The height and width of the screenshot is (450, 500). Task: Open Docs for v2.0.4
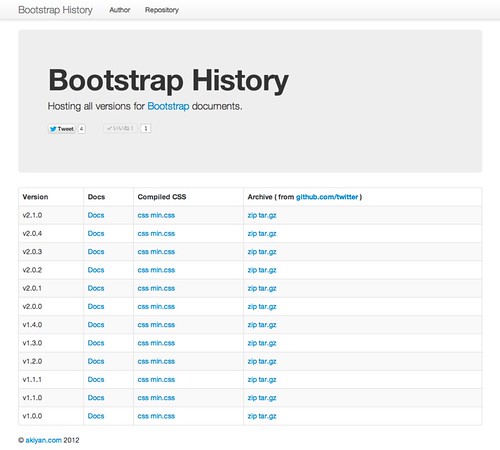coord(96,234)
